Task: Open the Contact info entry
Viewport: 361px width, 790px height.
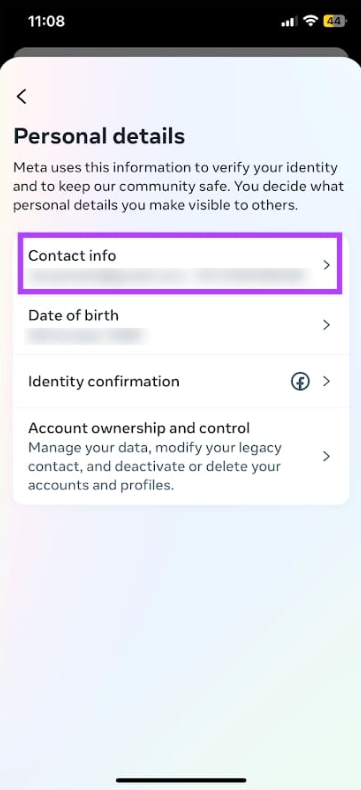Action: (180, 263)
